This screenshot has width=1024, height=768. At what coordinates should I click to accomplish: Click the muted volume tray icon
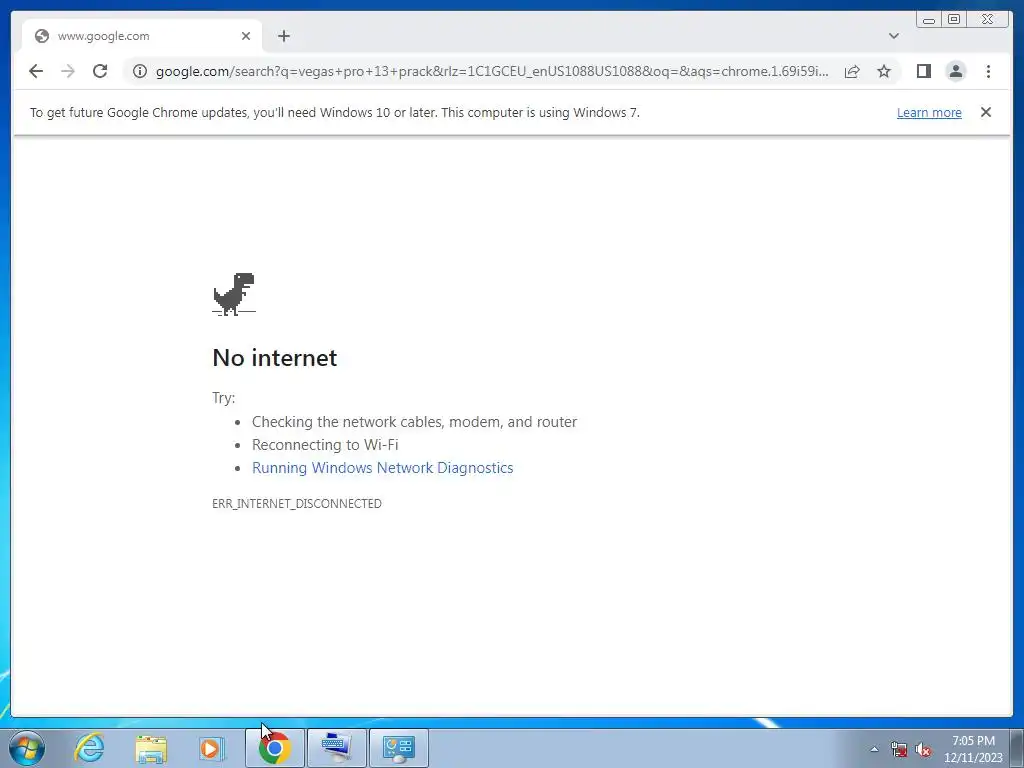(x=923, y=749)
